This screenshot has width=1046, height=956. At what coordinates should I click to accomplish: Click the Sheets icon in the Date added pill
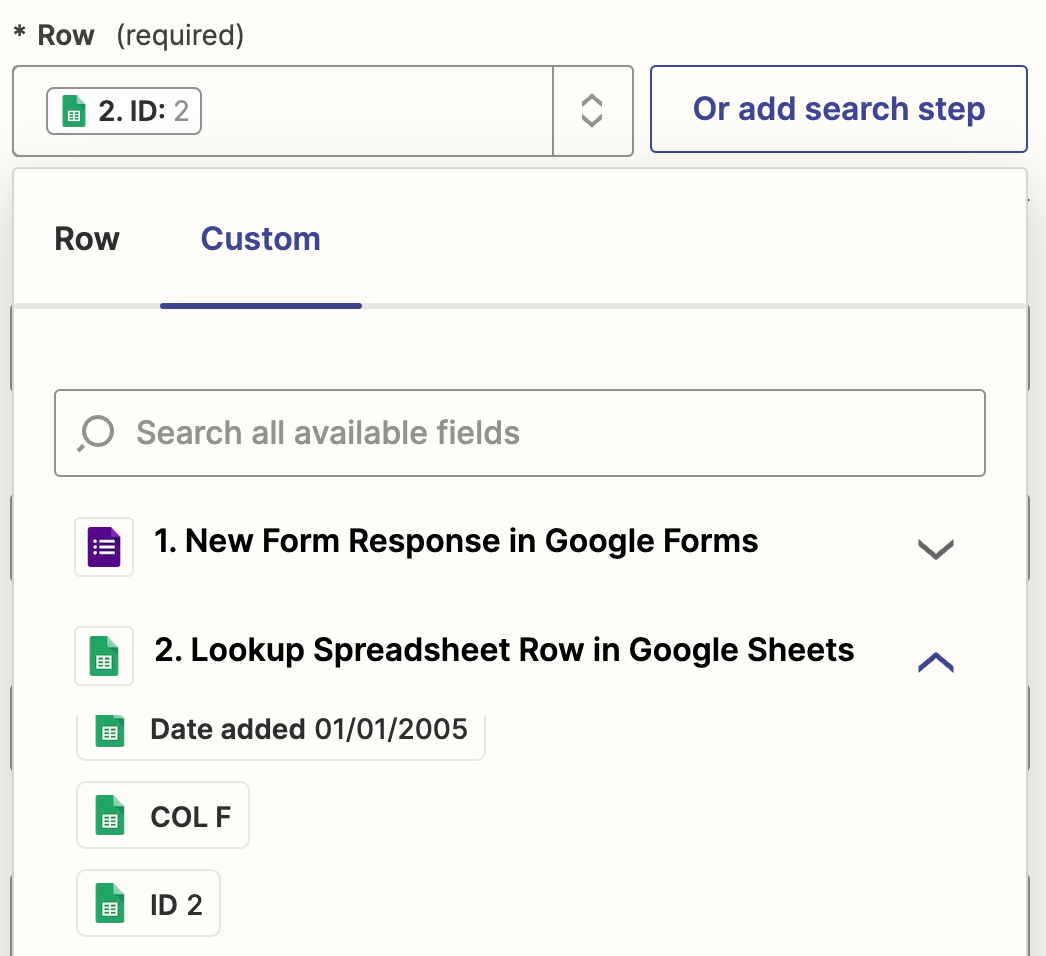click(110, 730)
